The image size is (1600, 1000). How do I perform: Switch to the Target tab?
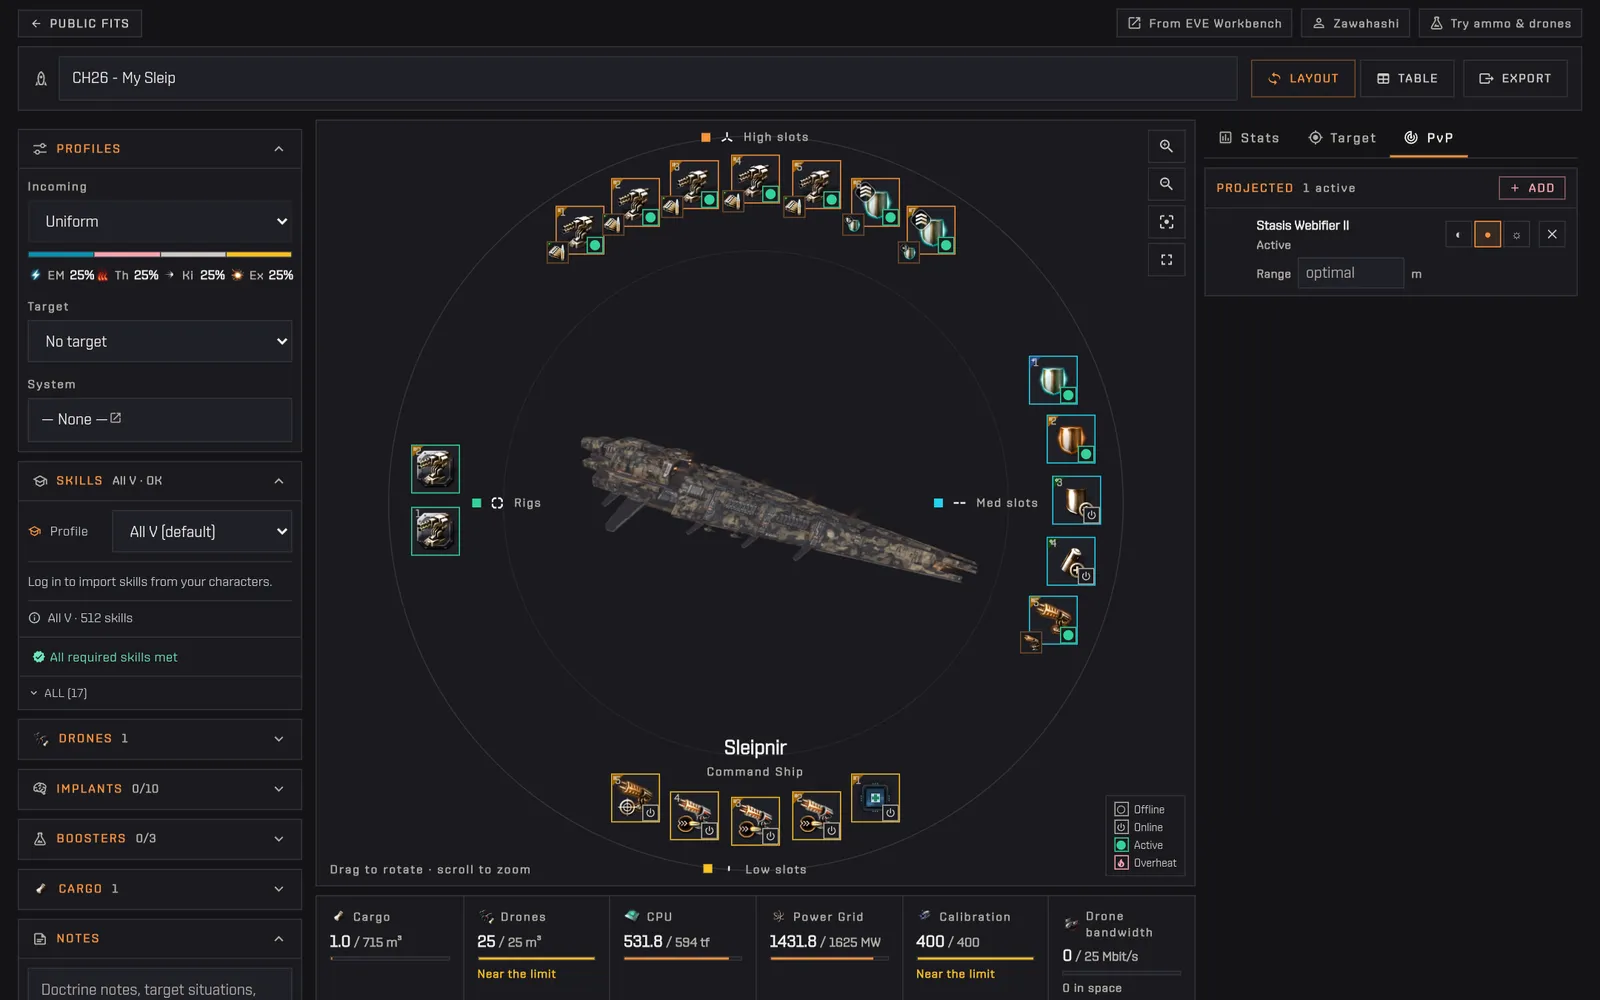(1342, 138)
